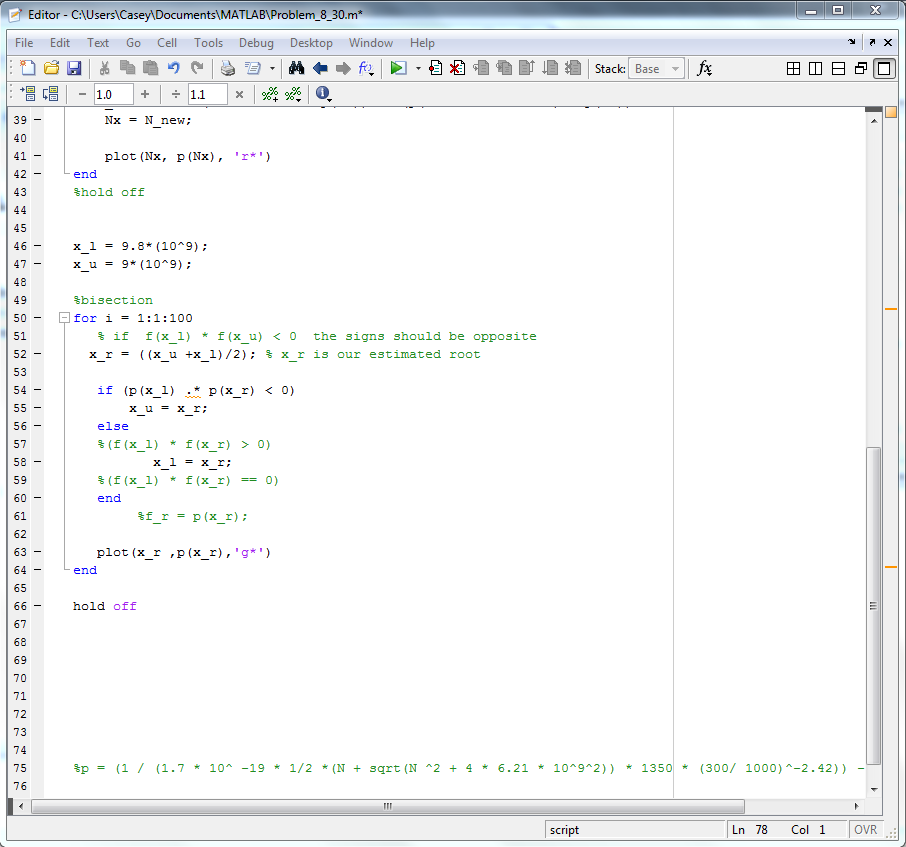Open the Edit menu
This screenshot has height=847, width=906.
(x=60, y=43)
